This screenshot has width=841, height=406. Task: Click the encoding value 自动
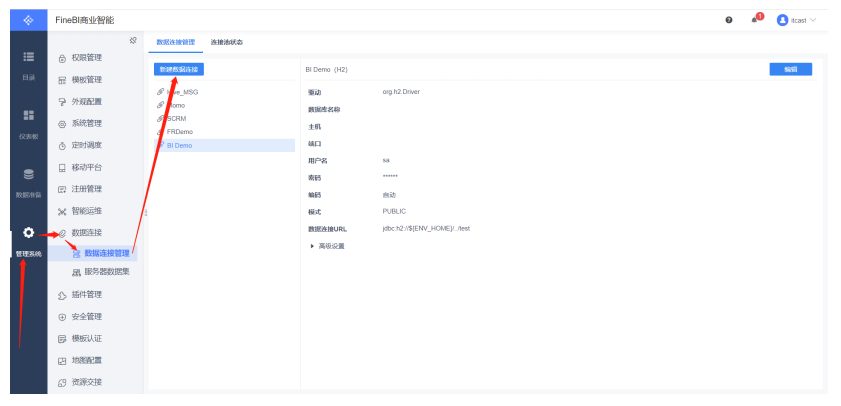click(x=389, y=195)
